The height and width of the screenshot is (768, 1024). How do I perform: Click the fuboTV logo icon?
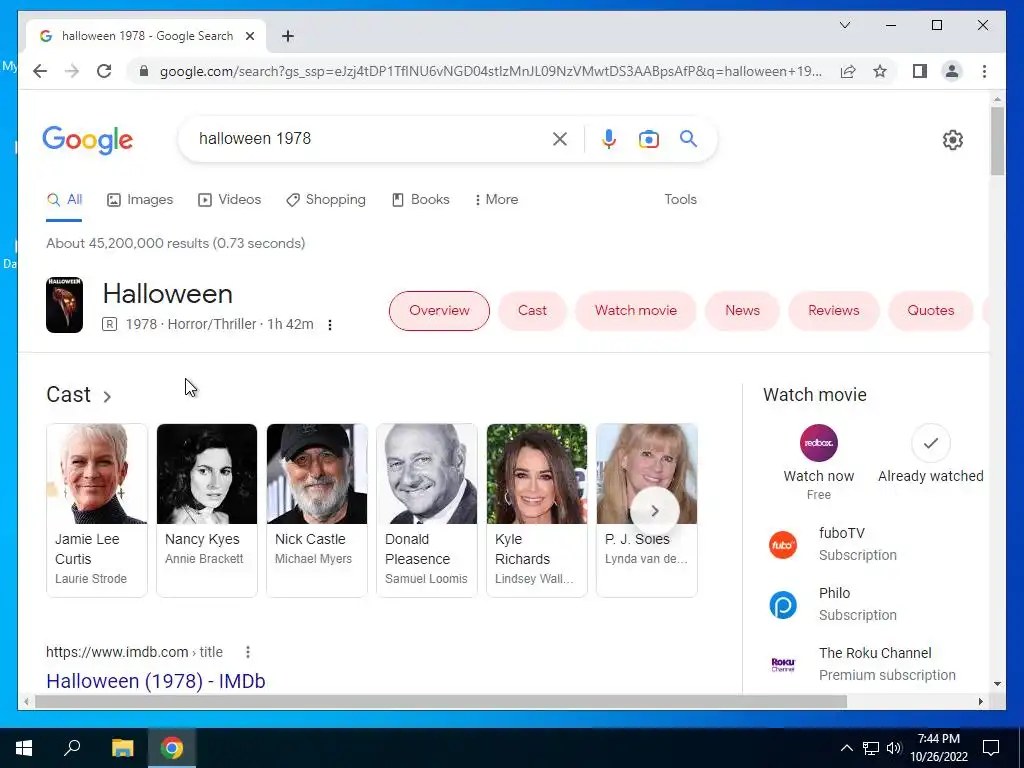[782, 545]
